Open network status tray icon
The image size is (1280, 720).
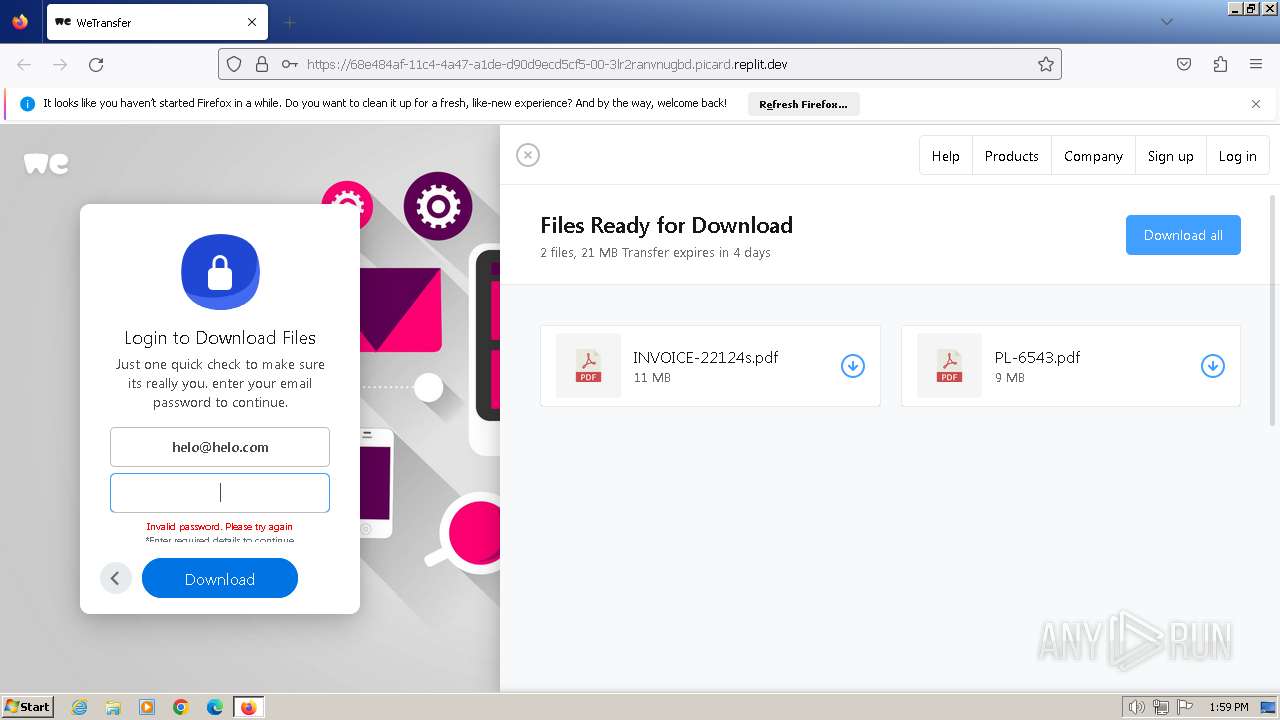tap(1161, 707)
